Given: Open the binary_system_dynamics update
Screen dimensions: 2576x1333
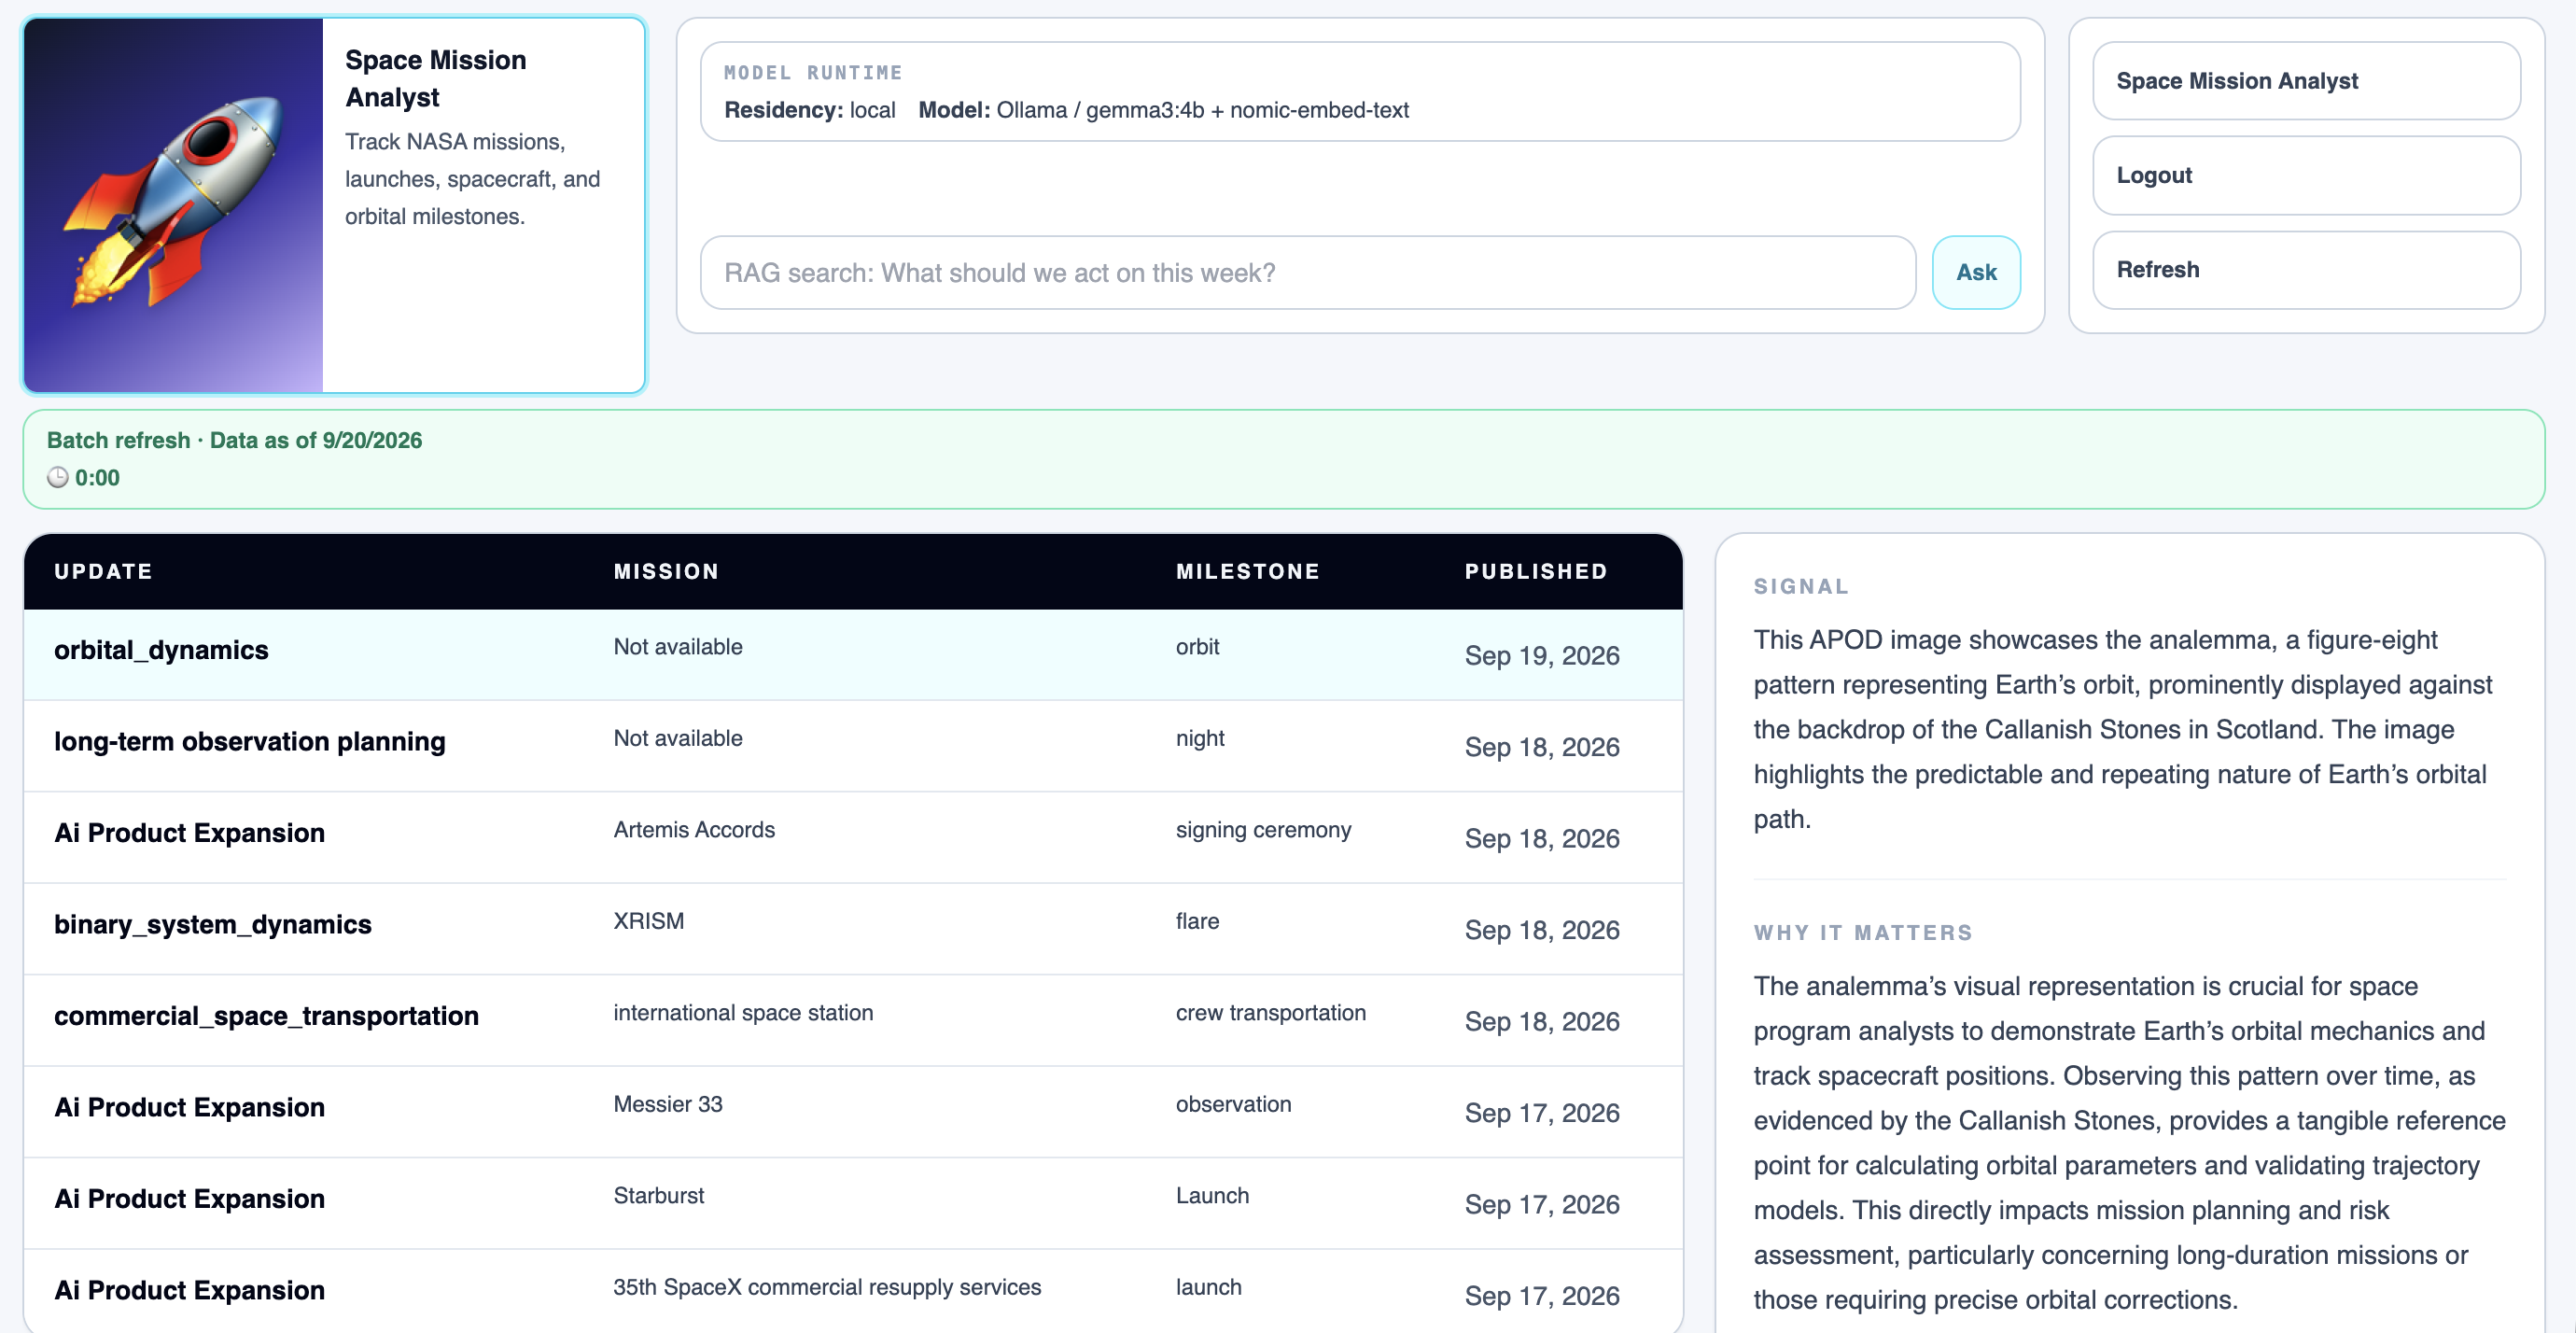Looking at the screenshot, I should click(x=212, y=924).
